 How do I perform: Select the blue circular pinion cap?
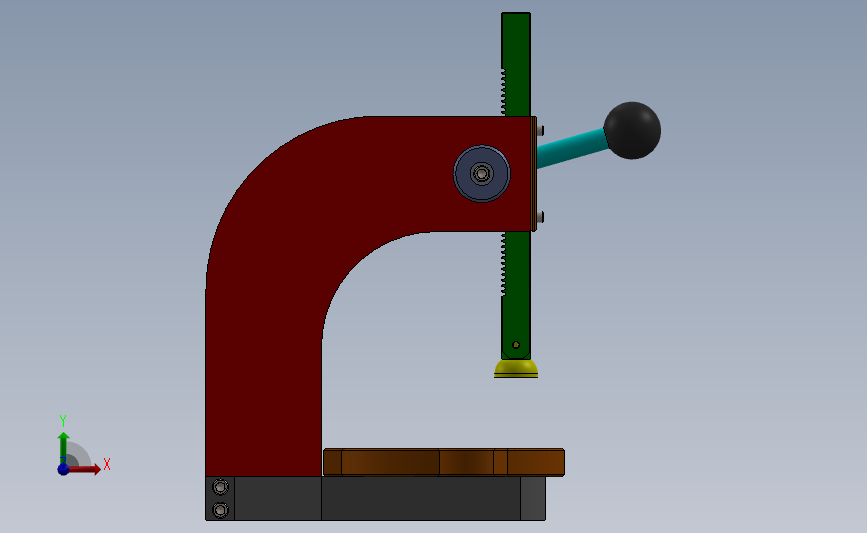point(482,174)
